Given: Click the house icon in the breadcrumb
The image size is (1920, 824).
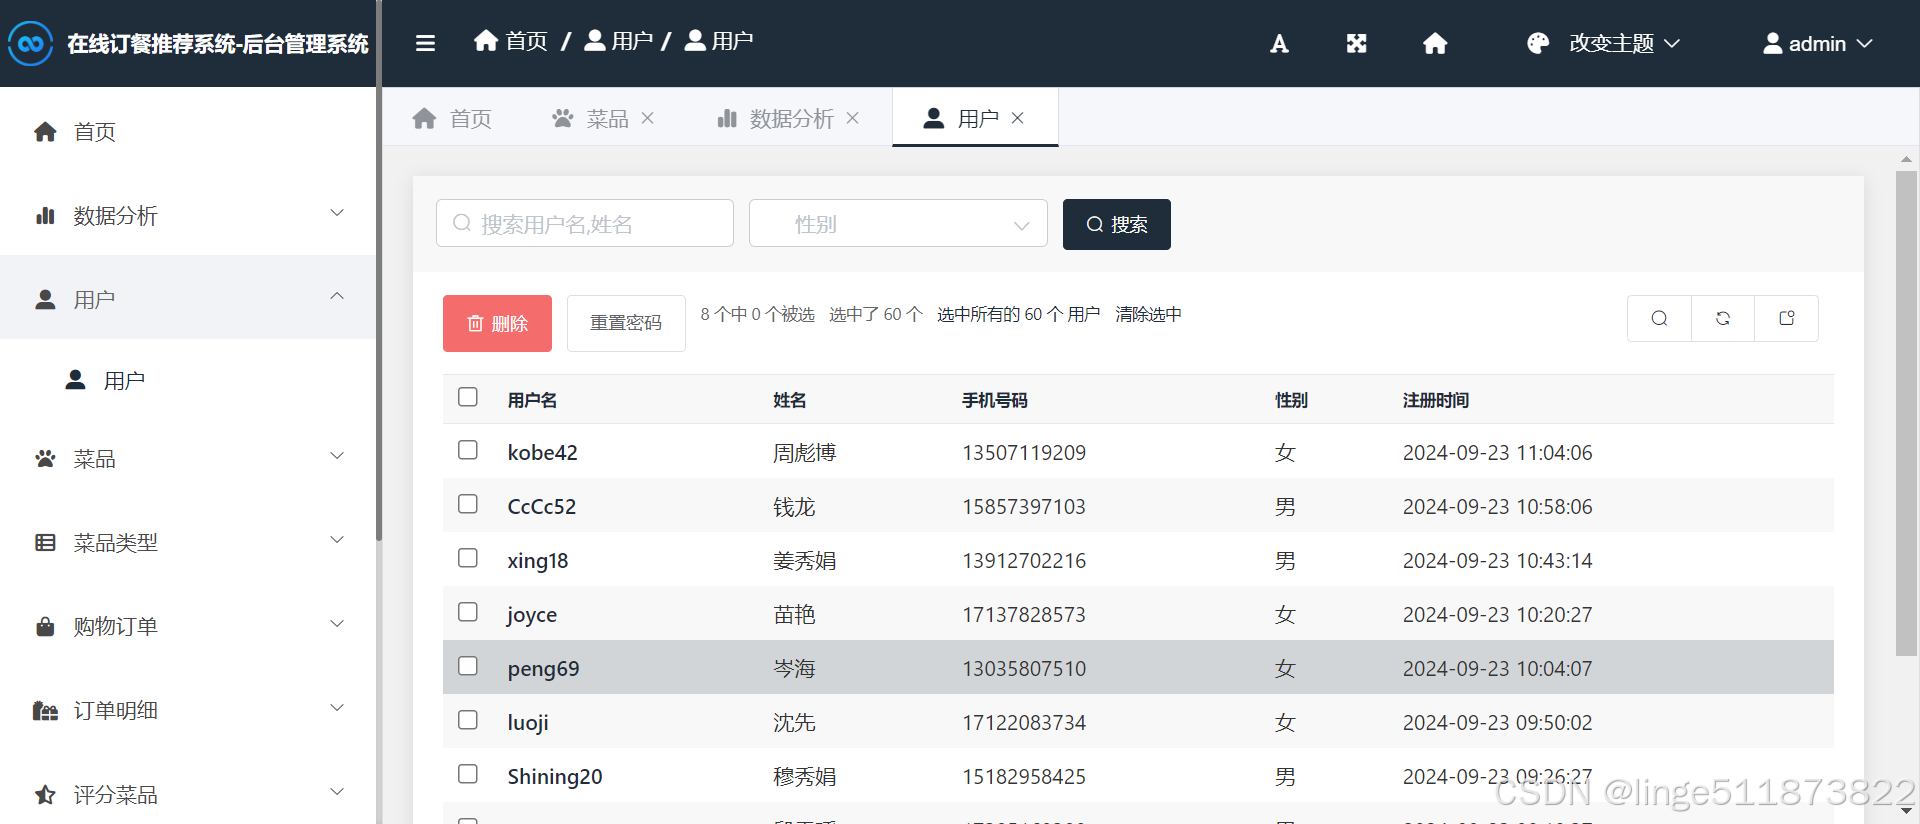Looking at the screenshot, I should (486, 40).
